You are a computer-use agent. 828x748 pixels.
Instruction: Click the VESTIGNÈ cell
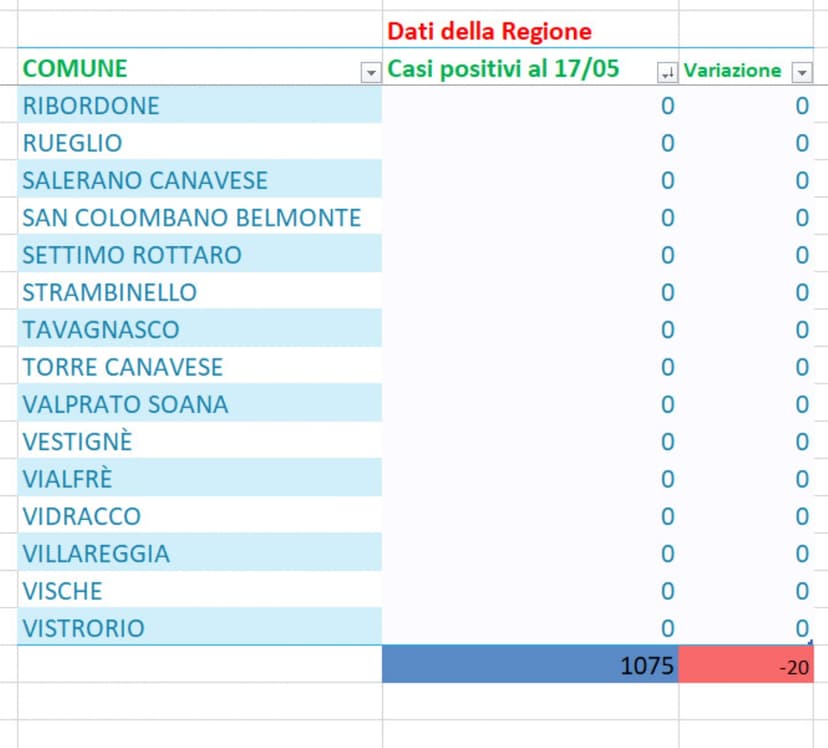coord(77,442)
